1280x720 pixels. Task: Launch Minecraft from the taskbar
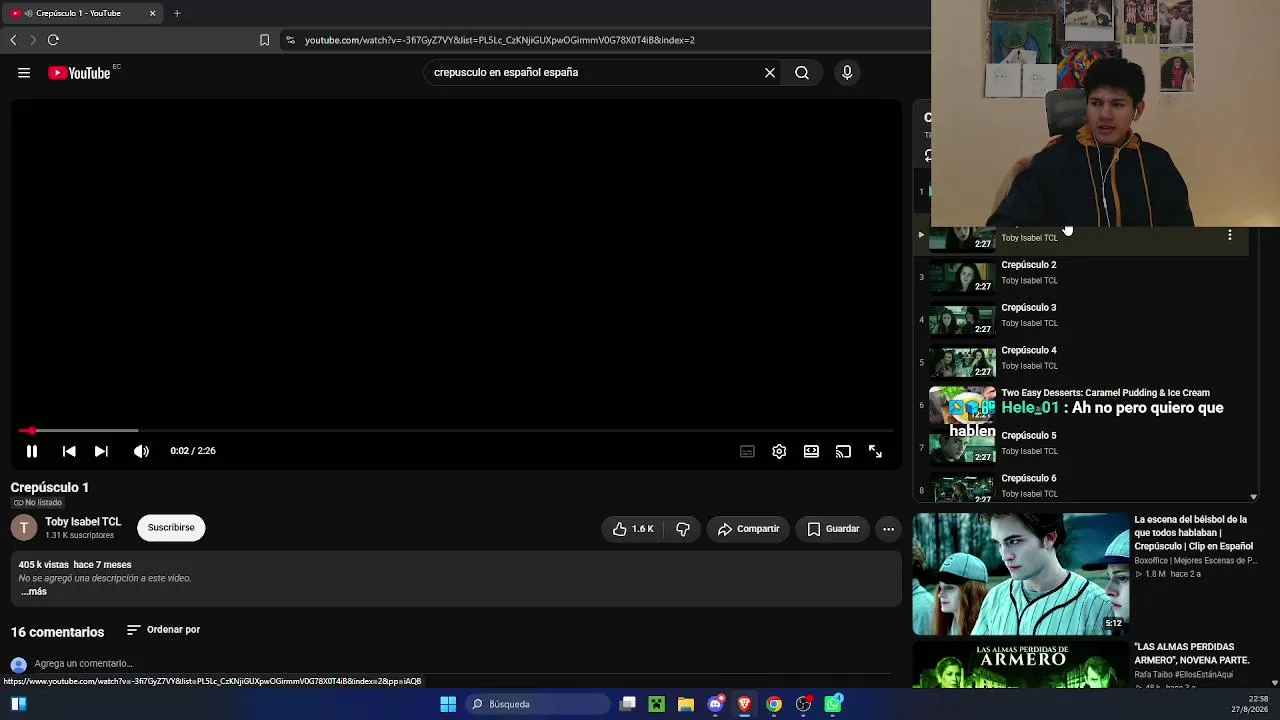(657, 704)
